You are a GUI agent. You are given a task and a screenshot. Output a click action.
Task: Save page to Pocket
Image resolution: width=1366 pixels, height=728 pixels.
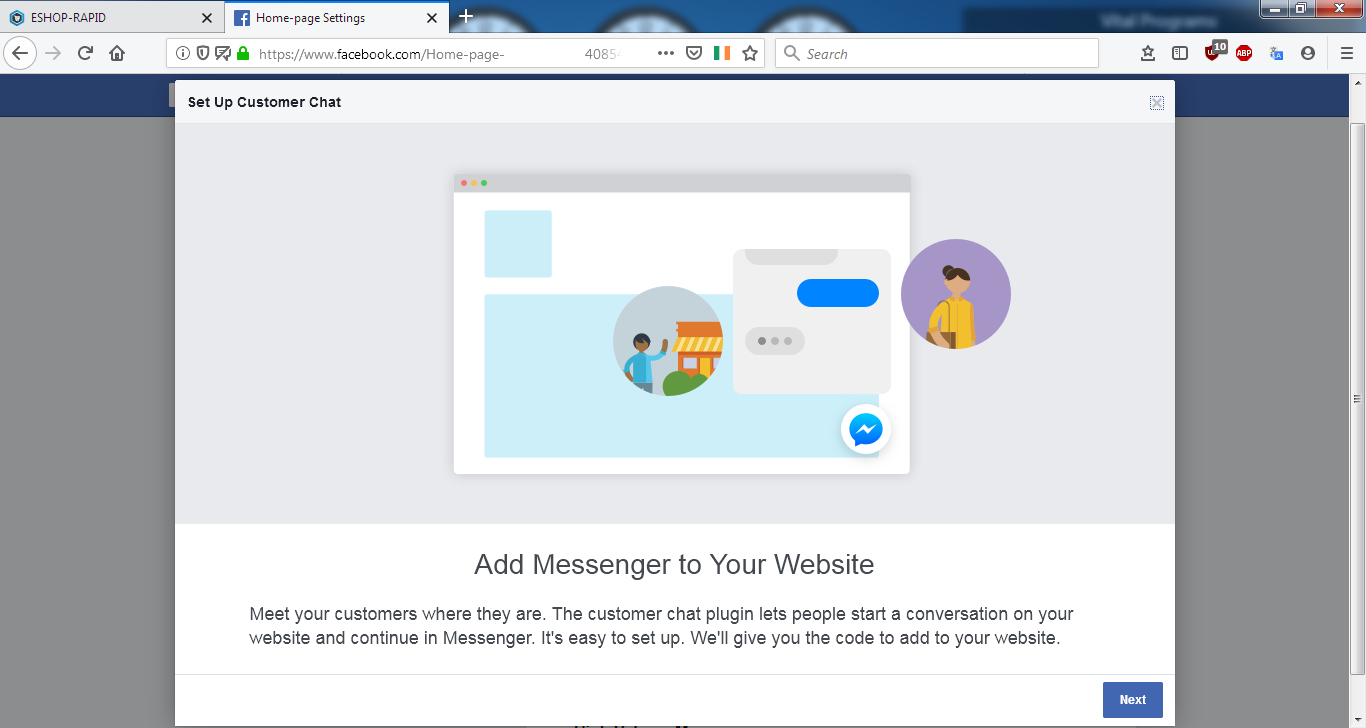pyautogui.click(x=694, y=54)
